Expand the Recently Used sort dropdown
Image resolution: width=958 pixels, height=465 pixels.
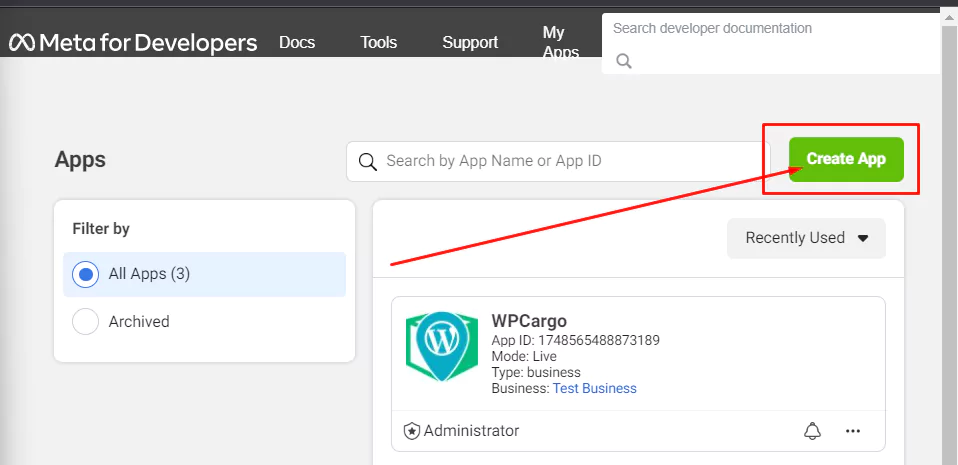795,238
